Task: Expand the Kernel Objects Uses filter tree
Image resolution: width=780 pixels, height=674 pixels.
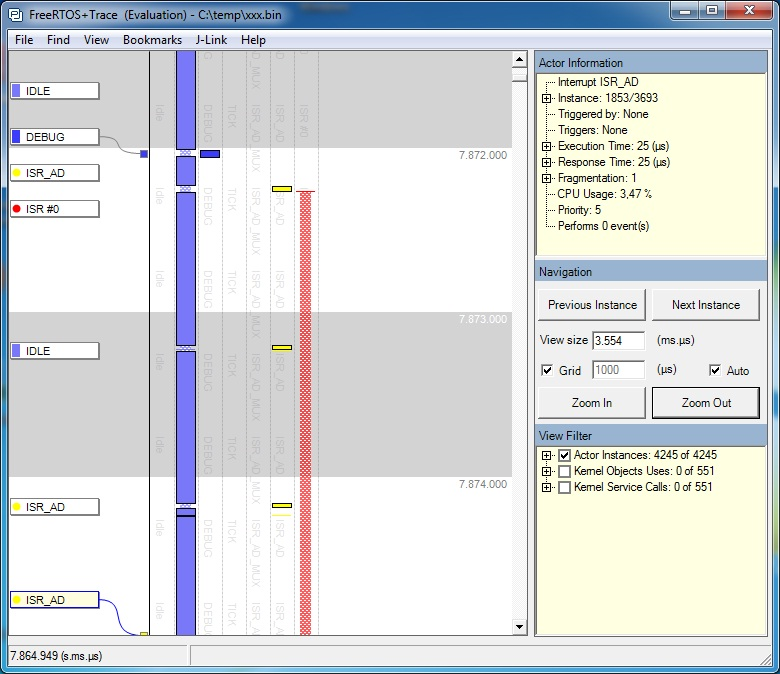Action: 546,471
